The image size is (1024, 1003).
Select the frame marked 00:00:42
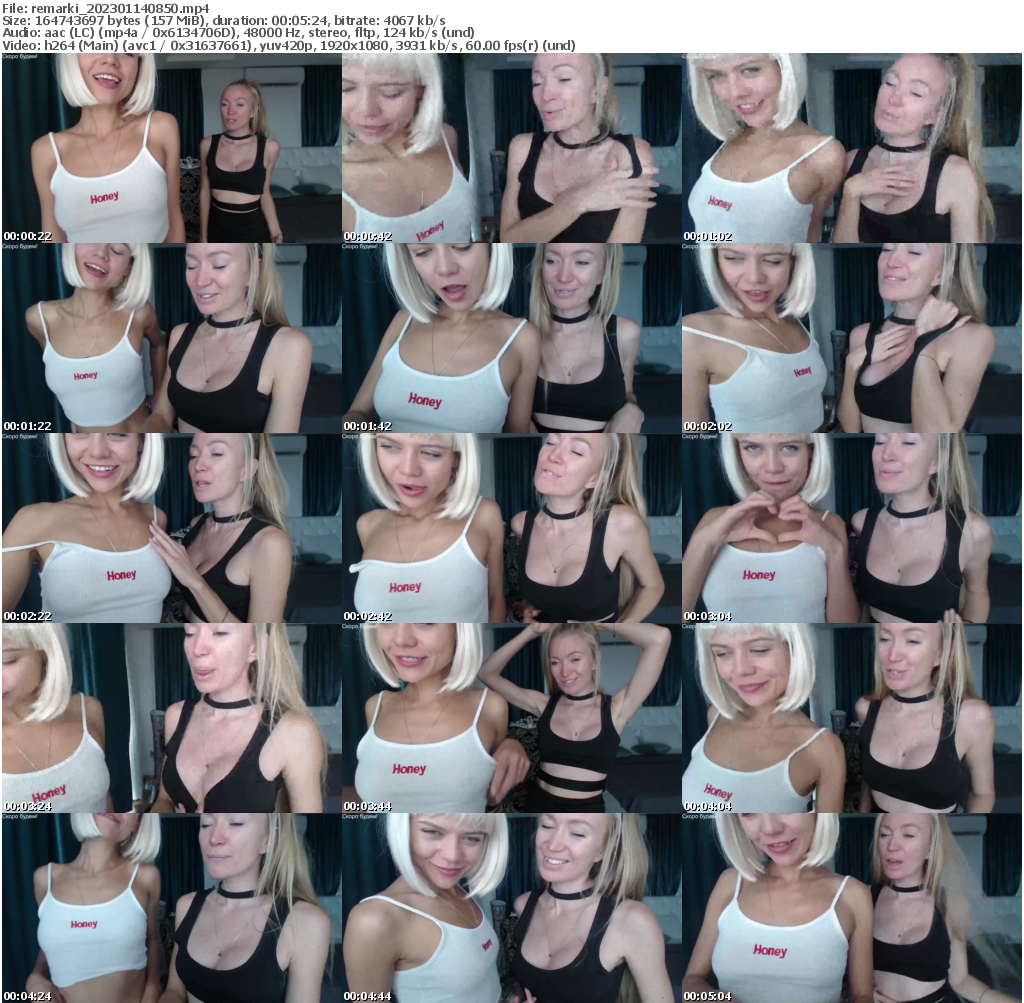click(511, 145)
